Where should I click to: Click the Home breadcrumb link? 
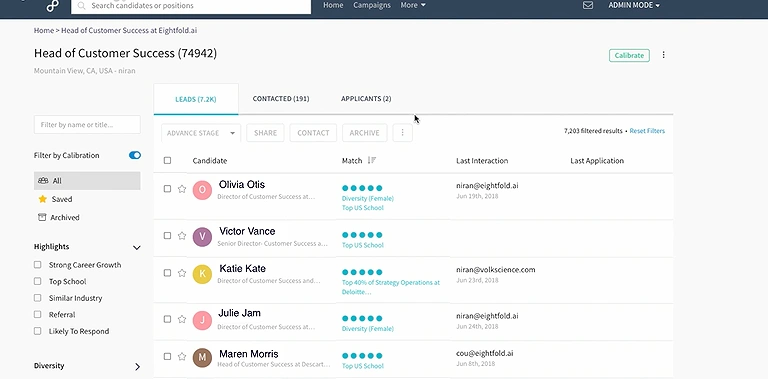(x=44, y=30)
